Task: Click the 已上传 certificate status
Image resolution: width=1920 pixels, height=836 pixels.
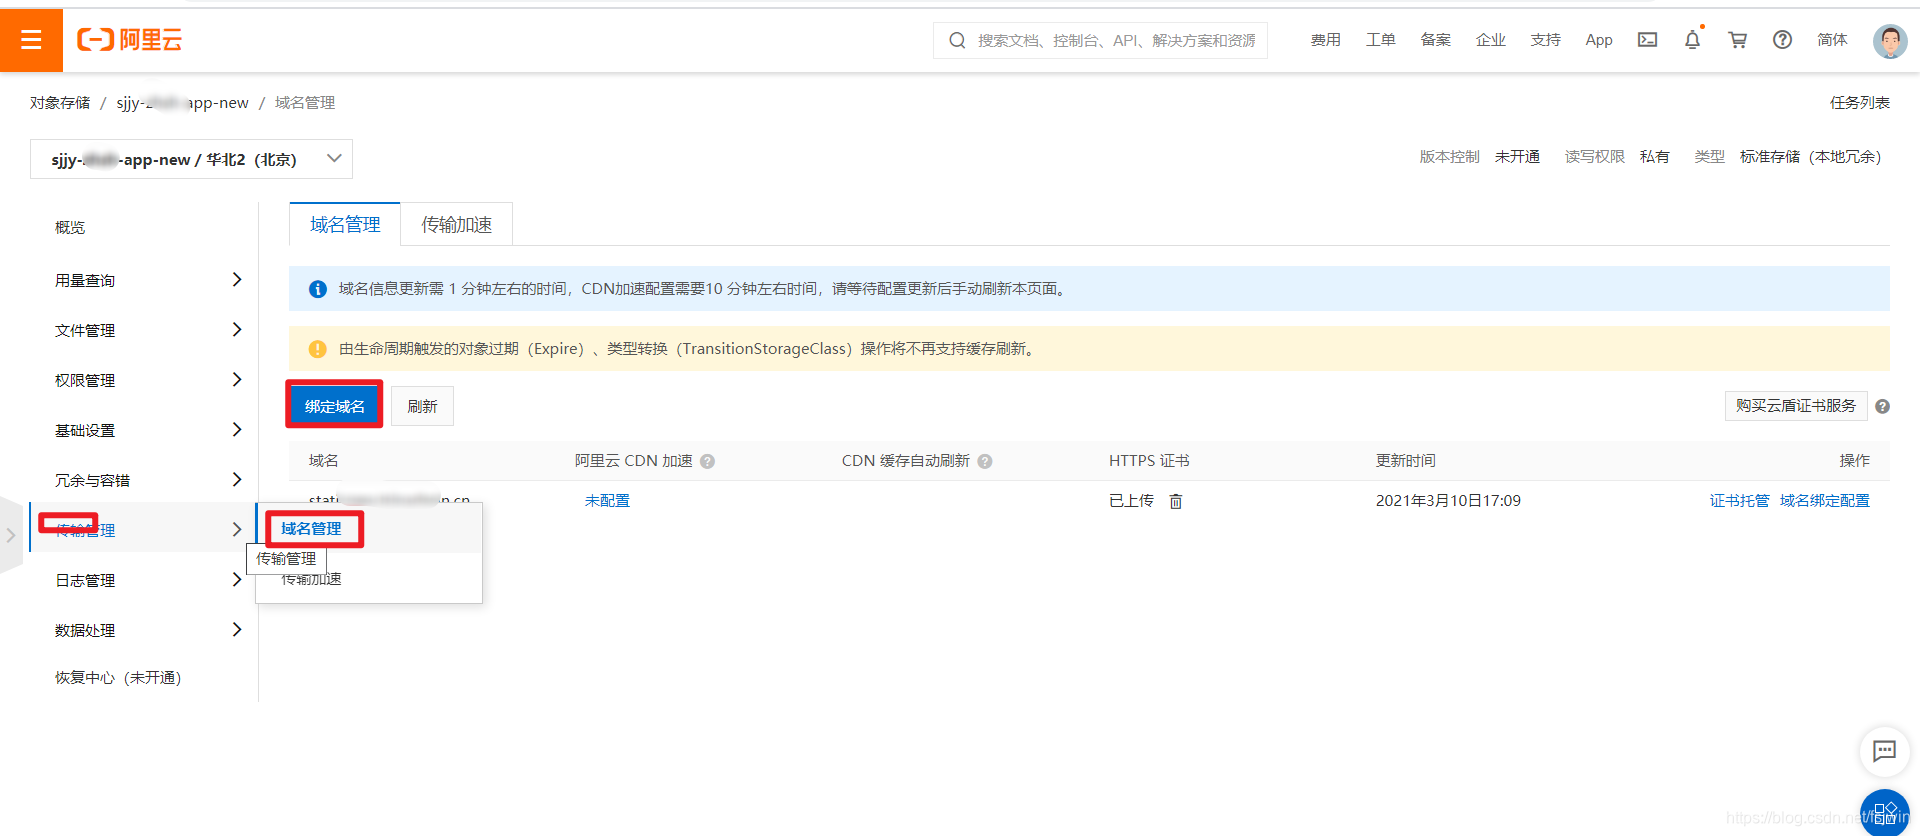Action: point(1131,501)
